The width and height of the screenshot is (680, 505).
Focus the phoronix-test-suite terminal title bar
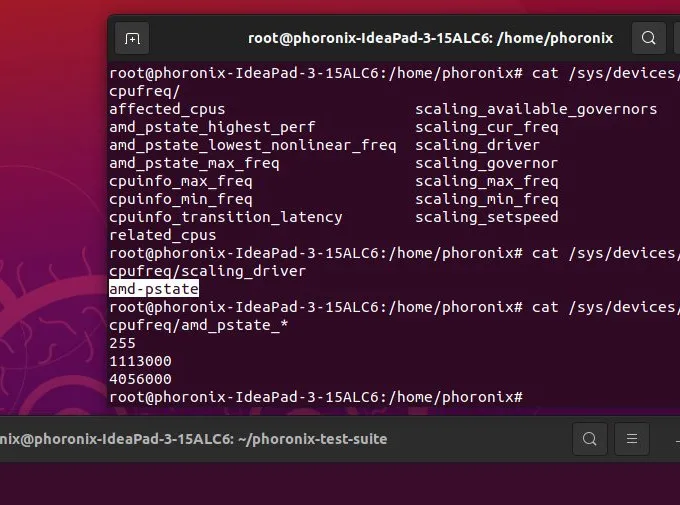point(194,439)
